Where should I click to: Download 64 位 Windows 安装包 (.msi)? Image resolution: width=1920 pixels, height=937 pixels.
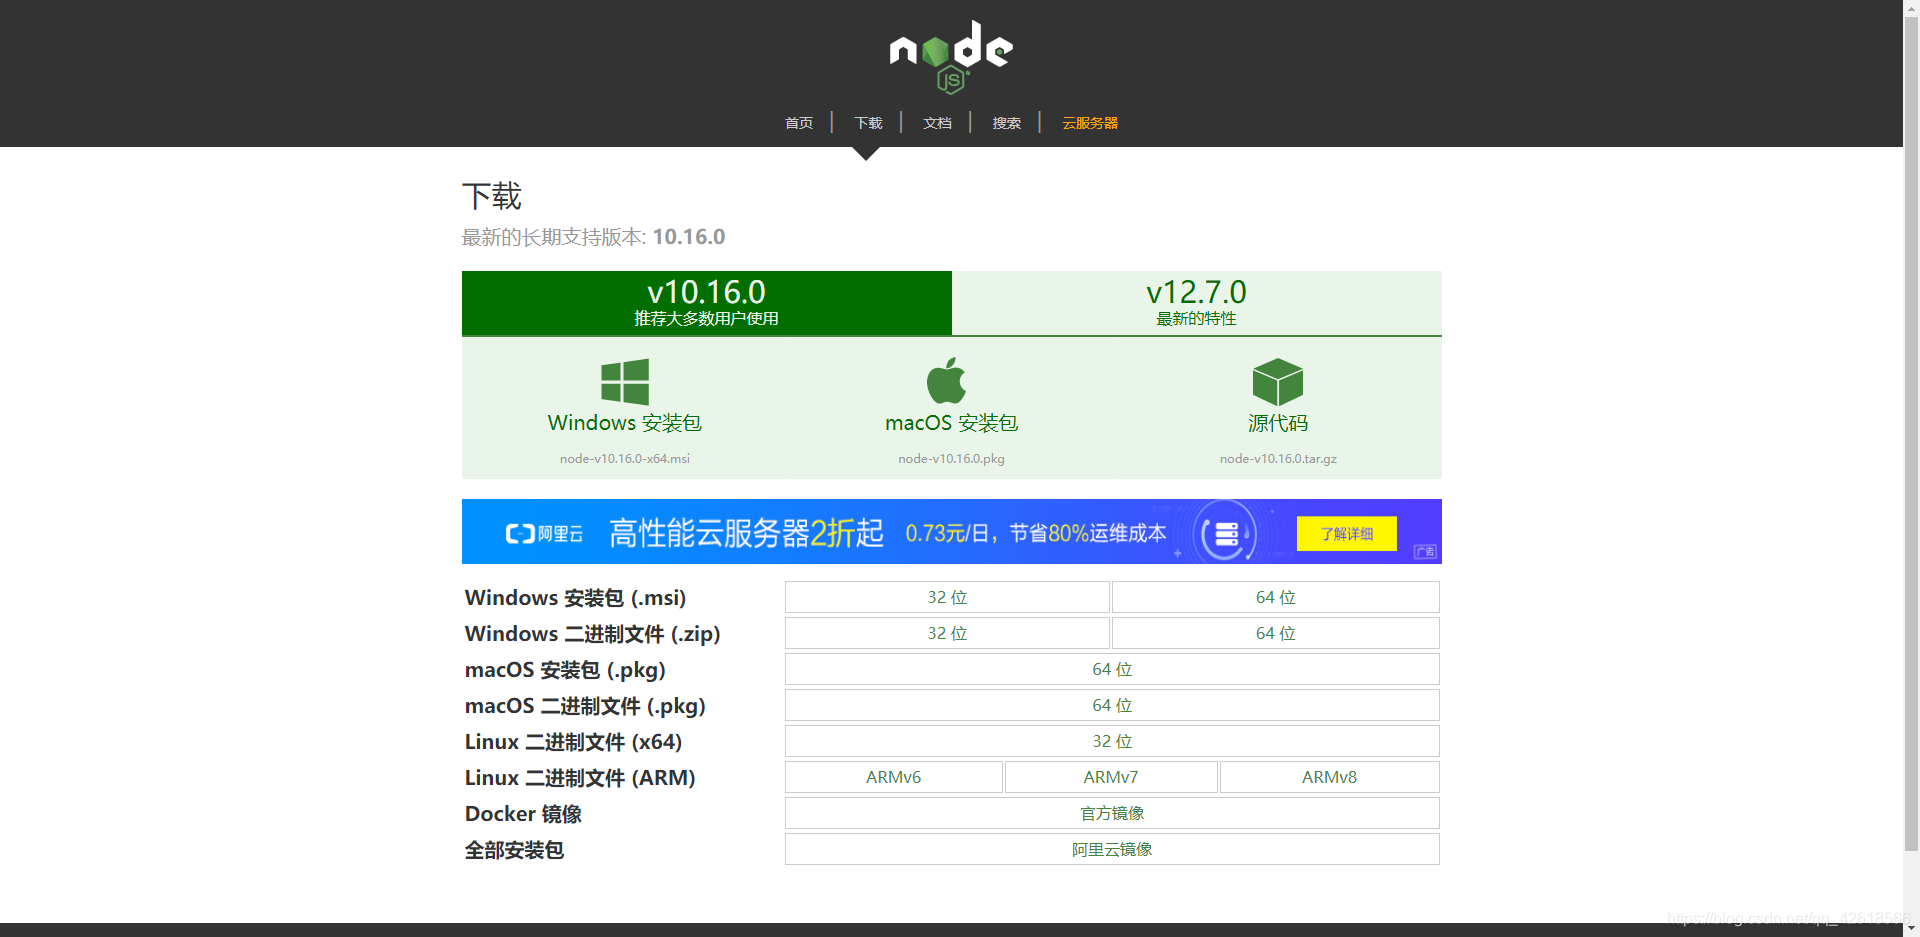pyautogui.click(x=1276, y=597)
